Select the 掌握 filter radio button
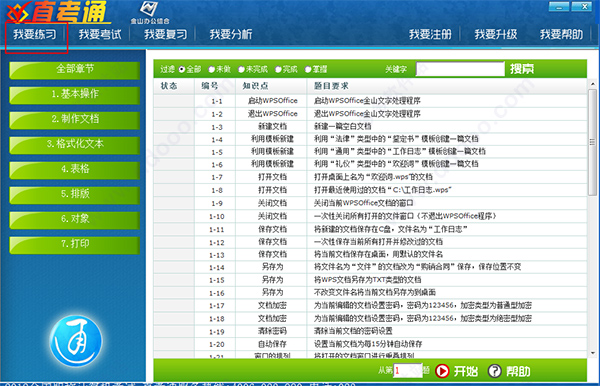The width and height of the screenshot is (600, 386). pos(308,69)
